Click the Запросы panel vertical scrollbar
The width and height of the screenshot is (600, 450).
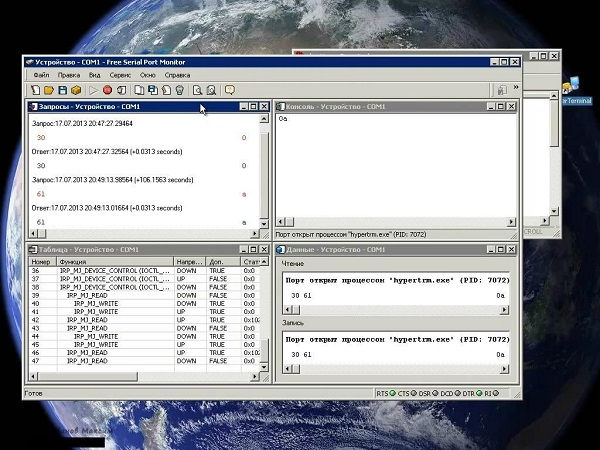[x=266, y=170]
